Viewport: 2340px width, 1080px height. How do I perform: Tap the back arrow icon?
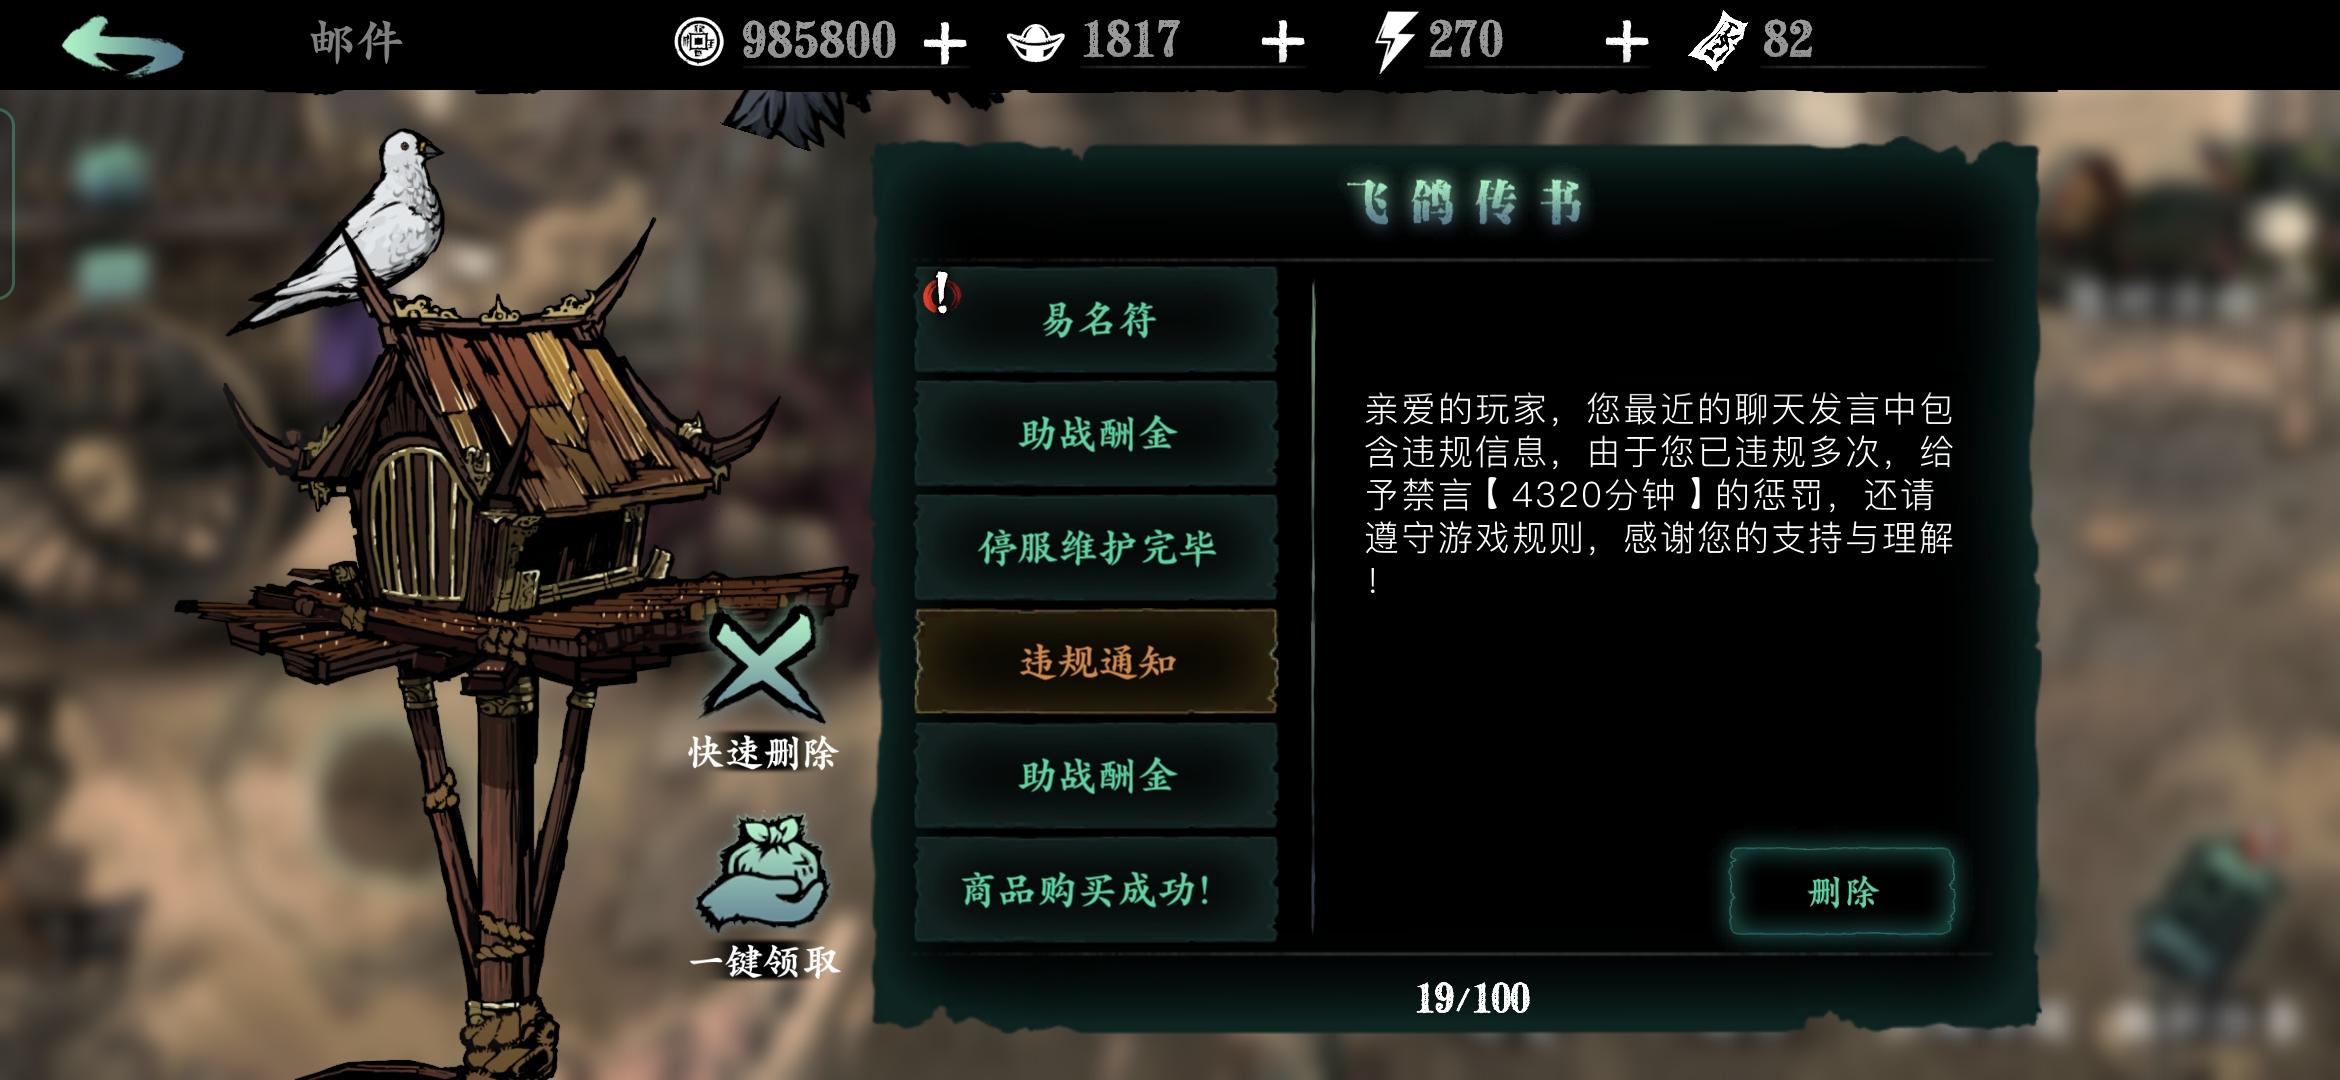122,45
